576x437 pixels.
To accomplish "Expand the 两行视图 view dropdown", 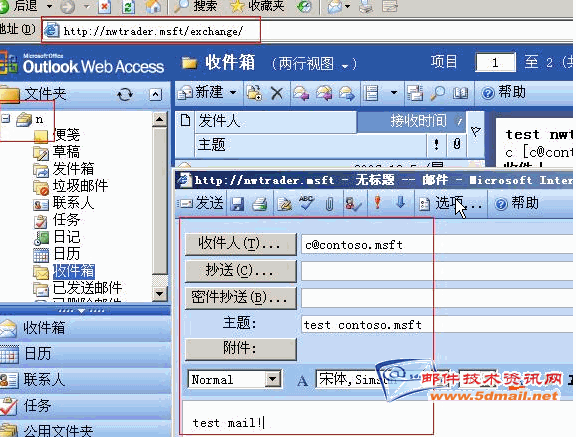I will pyautogui.click(x=345, y=66).
